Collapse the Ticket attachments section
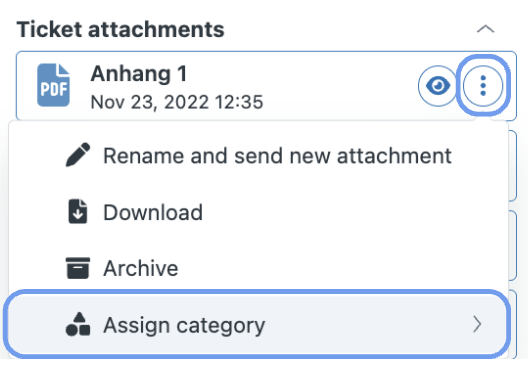This screenshot has width=528, height=372. pos(485,29)
